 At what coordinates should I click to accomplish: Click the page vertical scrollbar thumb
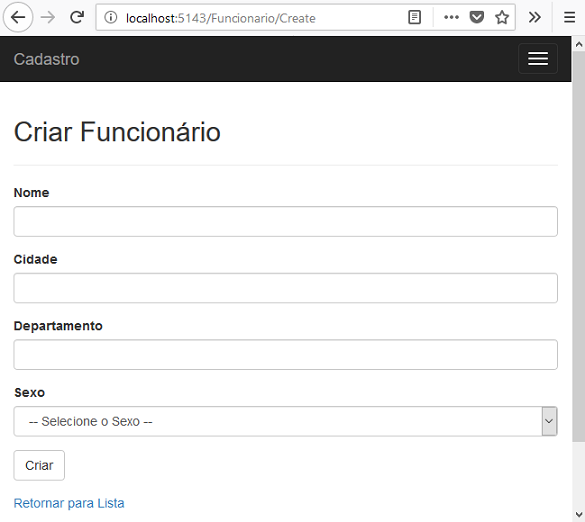coord(579,247)
